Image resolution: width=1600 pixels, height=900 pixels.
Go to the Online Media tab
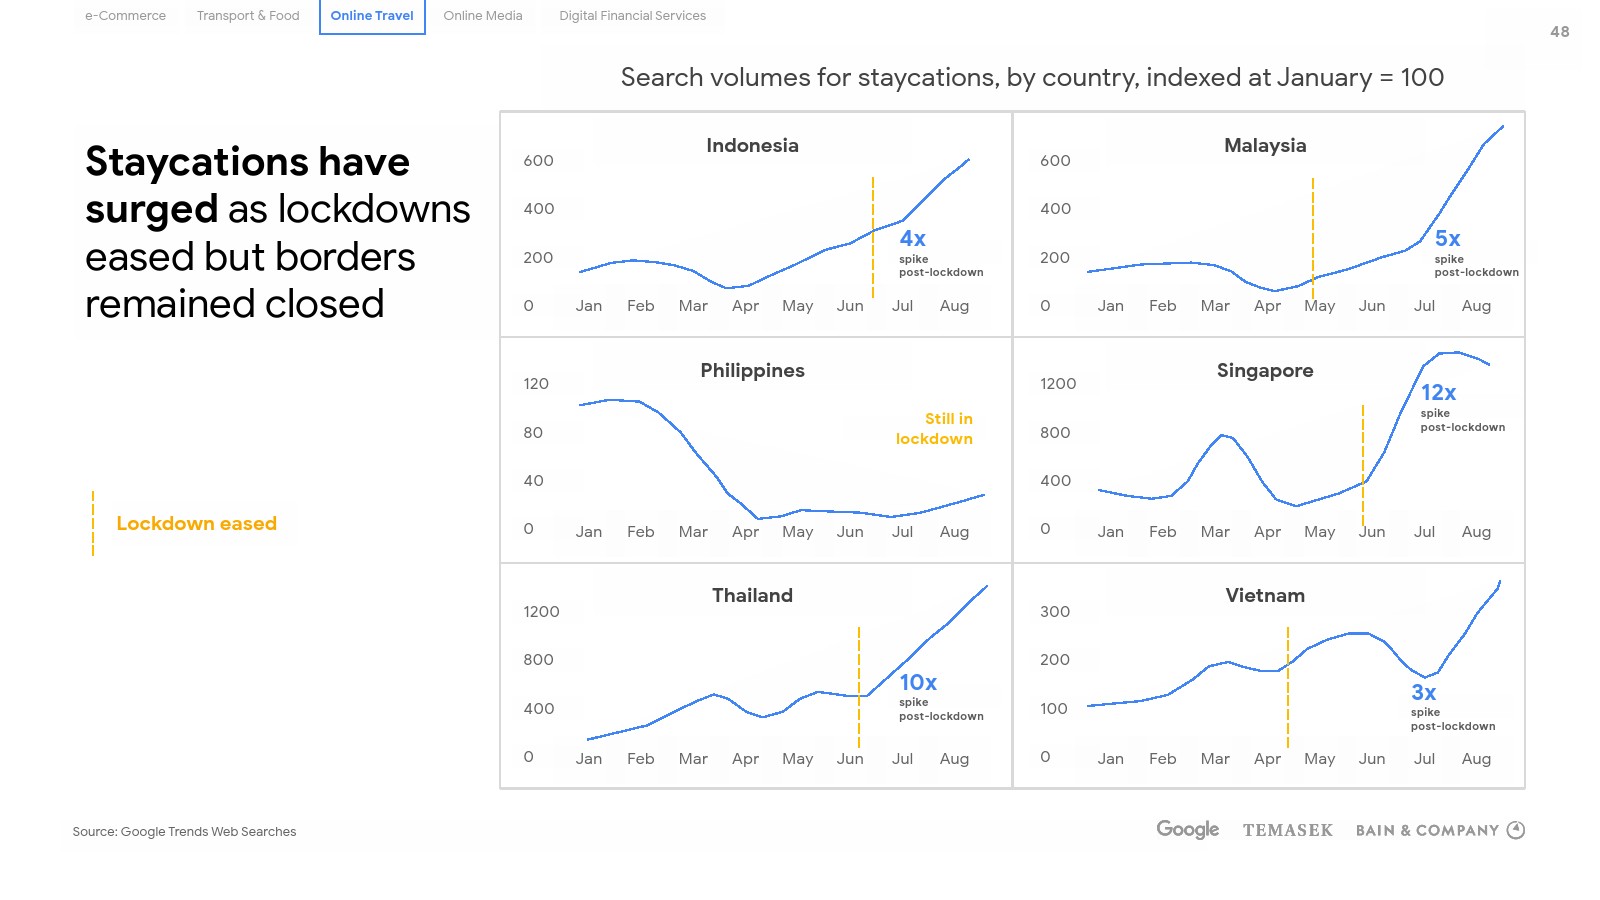[483, 16]
